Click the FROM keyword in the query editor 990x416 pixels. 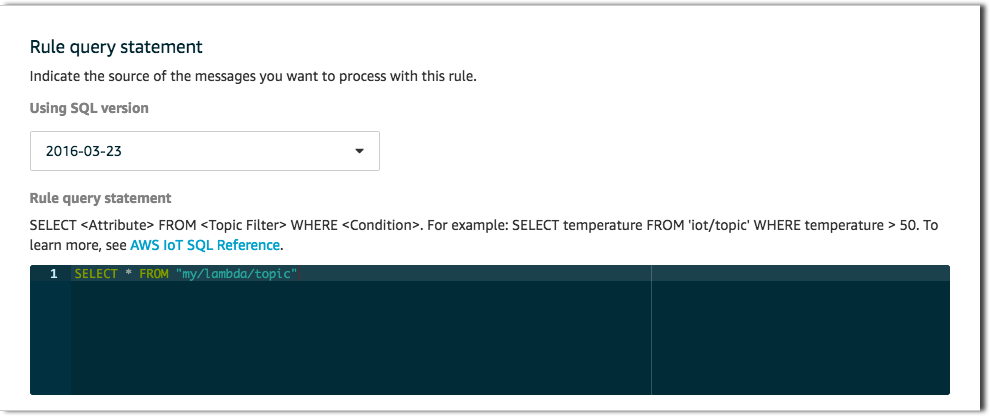(153, 274)
